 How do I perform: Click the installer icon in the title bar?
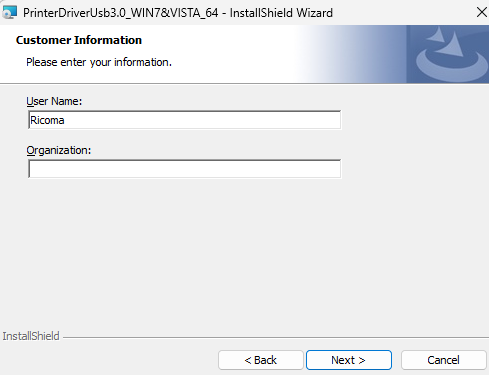(x=9, y=12)
